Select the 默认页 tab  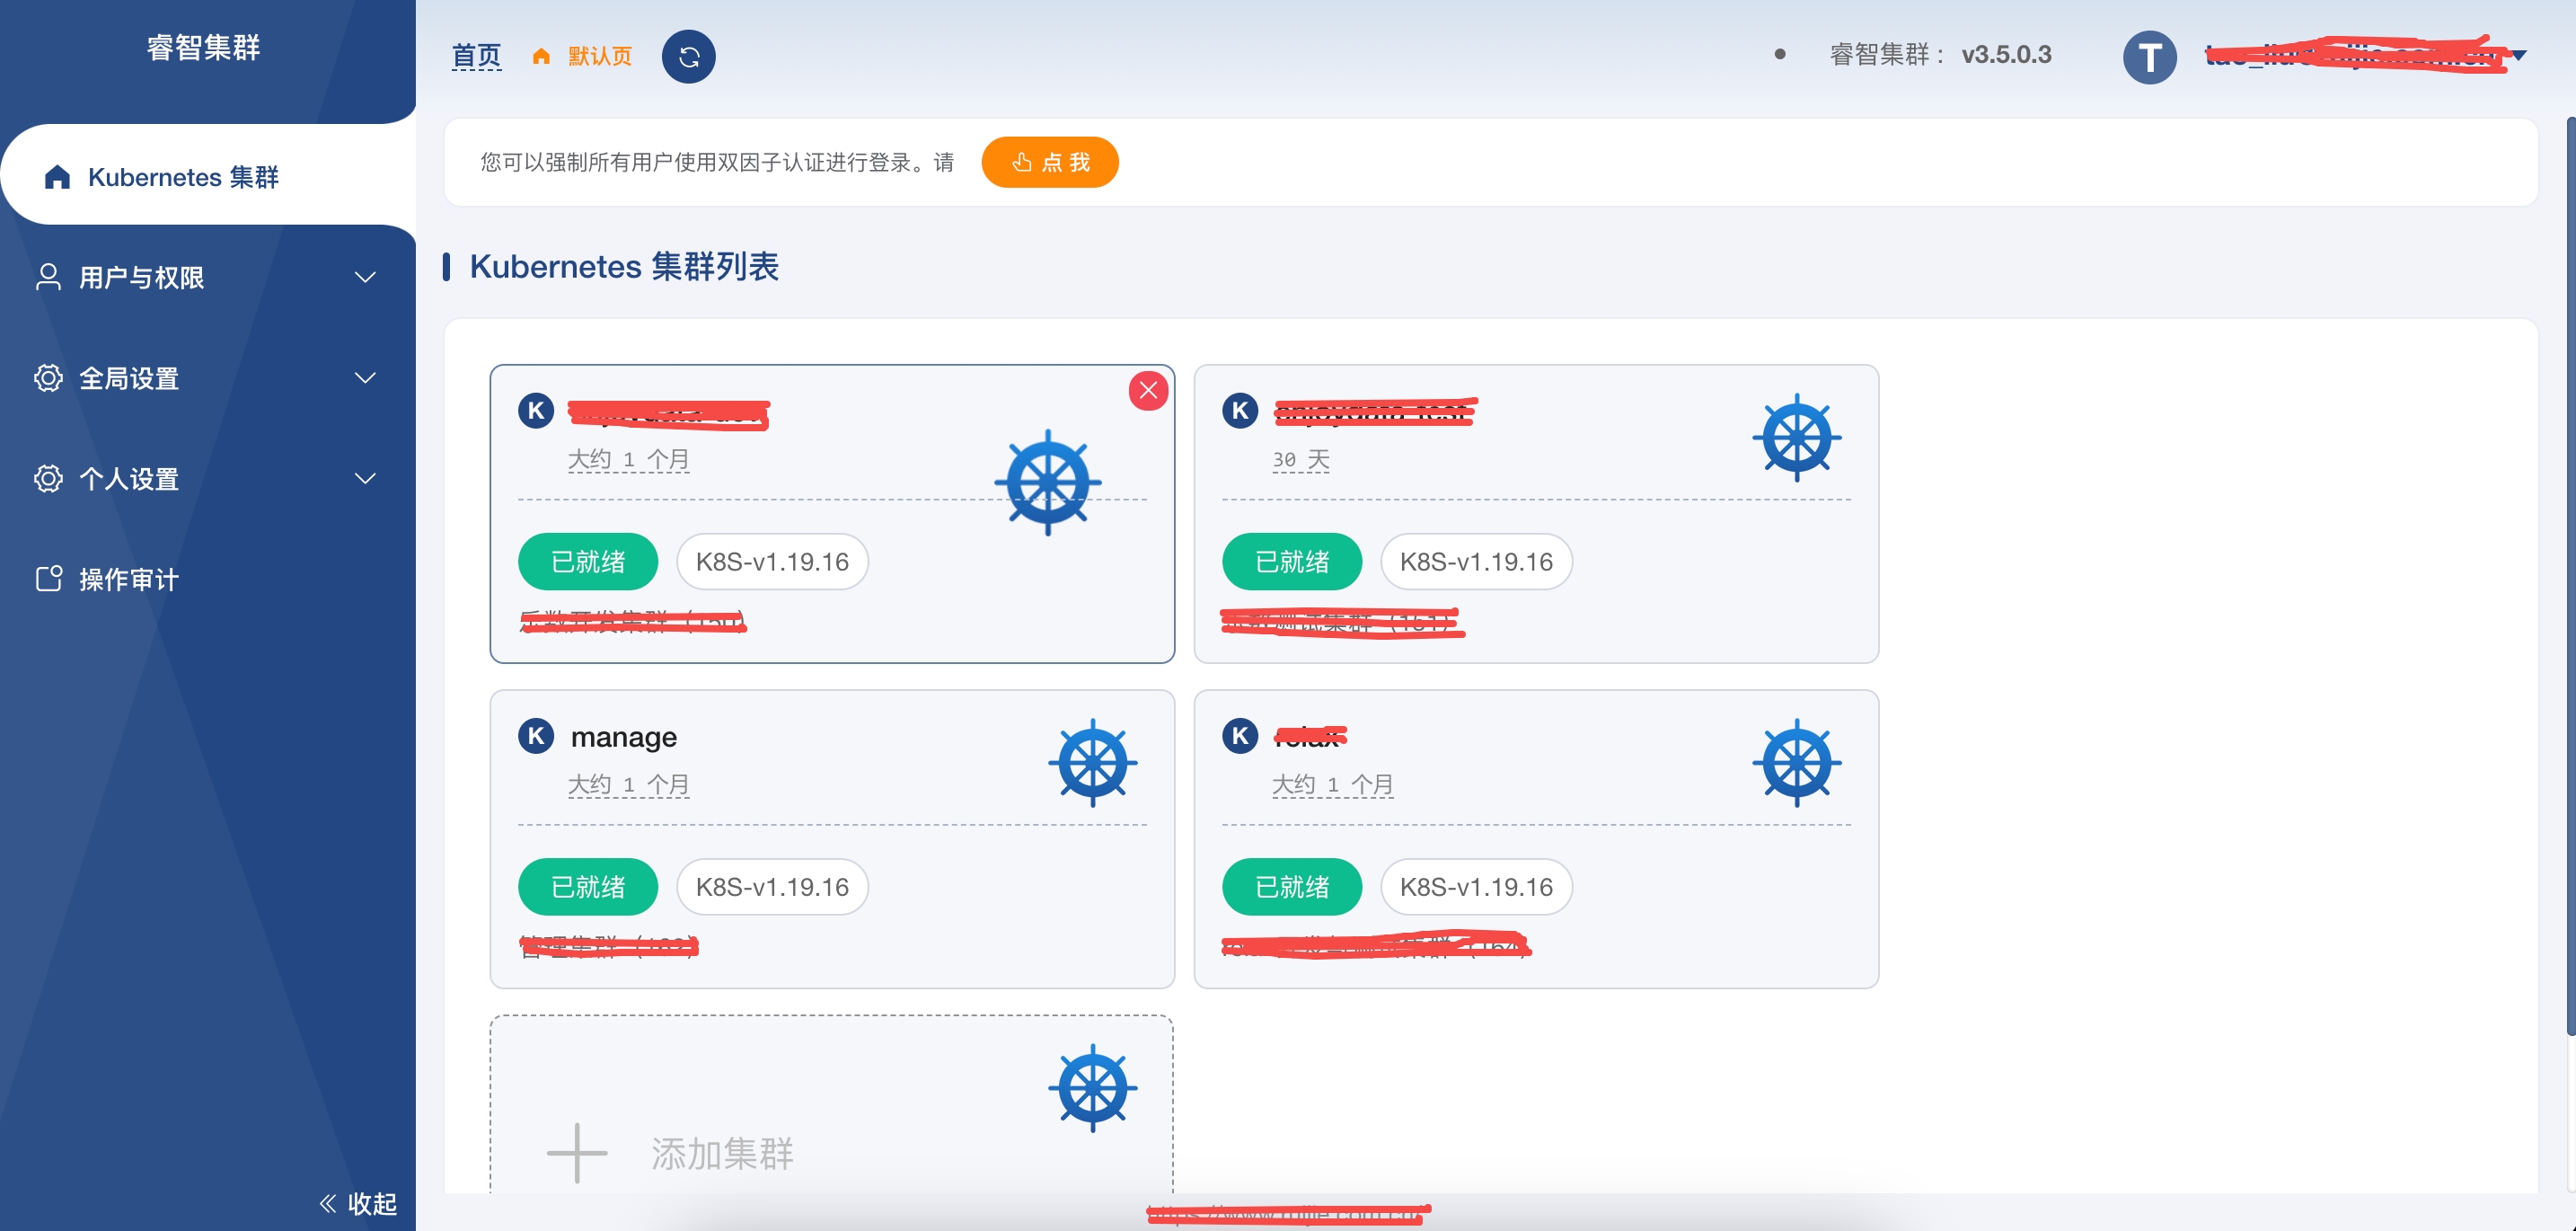[600, 56]
